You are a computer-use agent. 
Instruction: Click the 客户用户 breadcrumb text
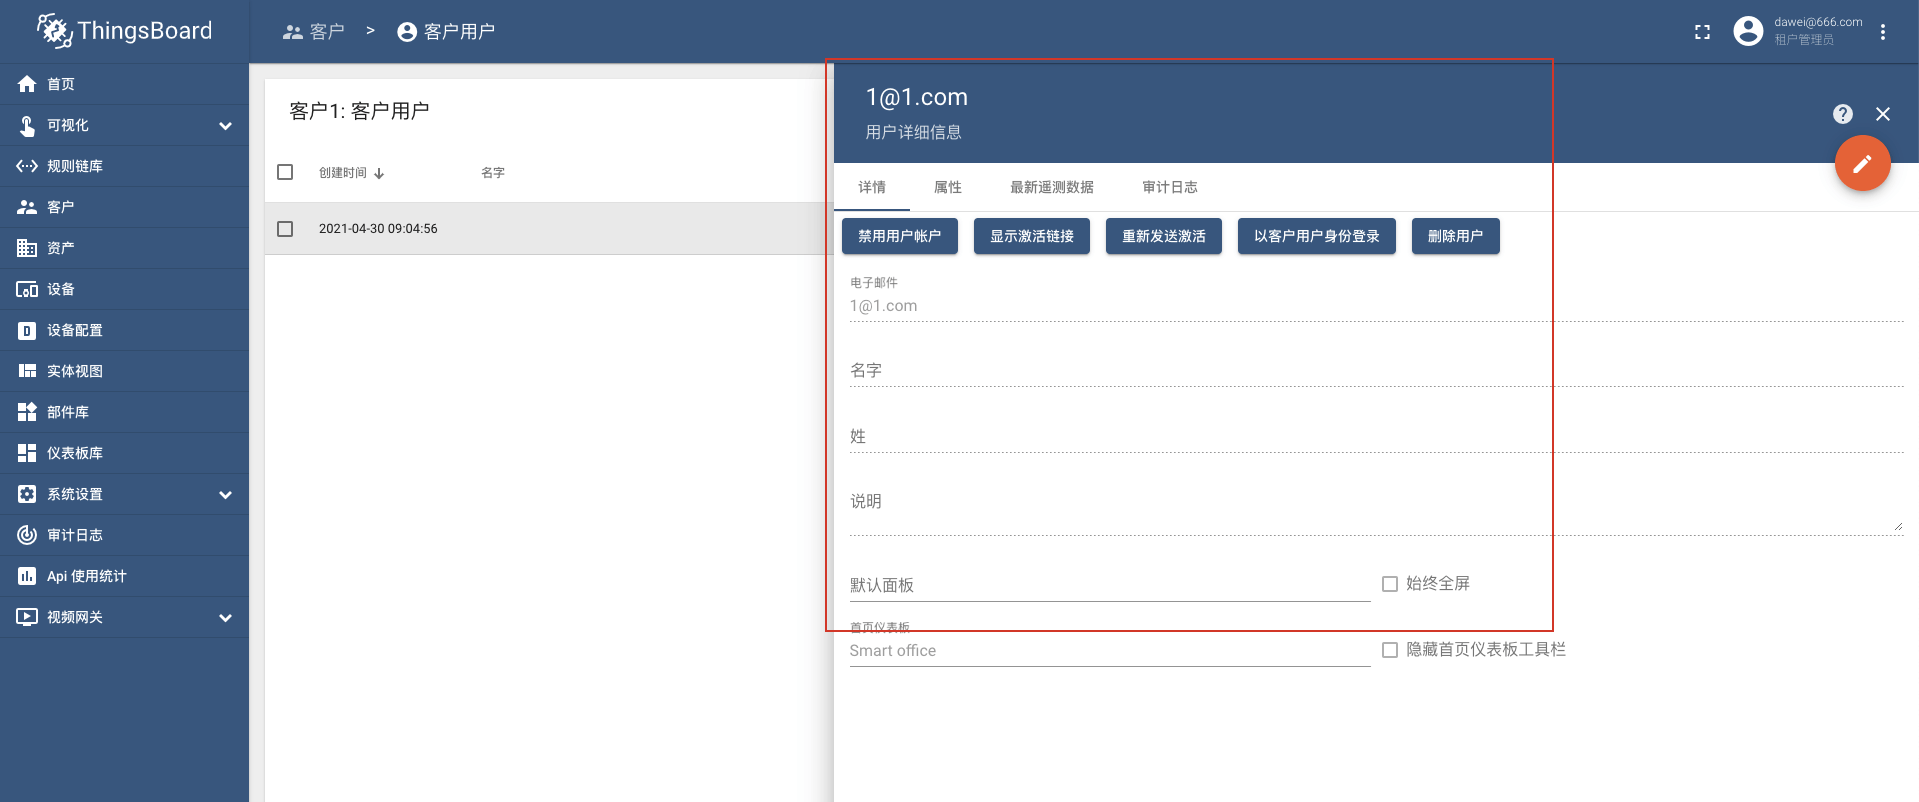click(459, 32)
